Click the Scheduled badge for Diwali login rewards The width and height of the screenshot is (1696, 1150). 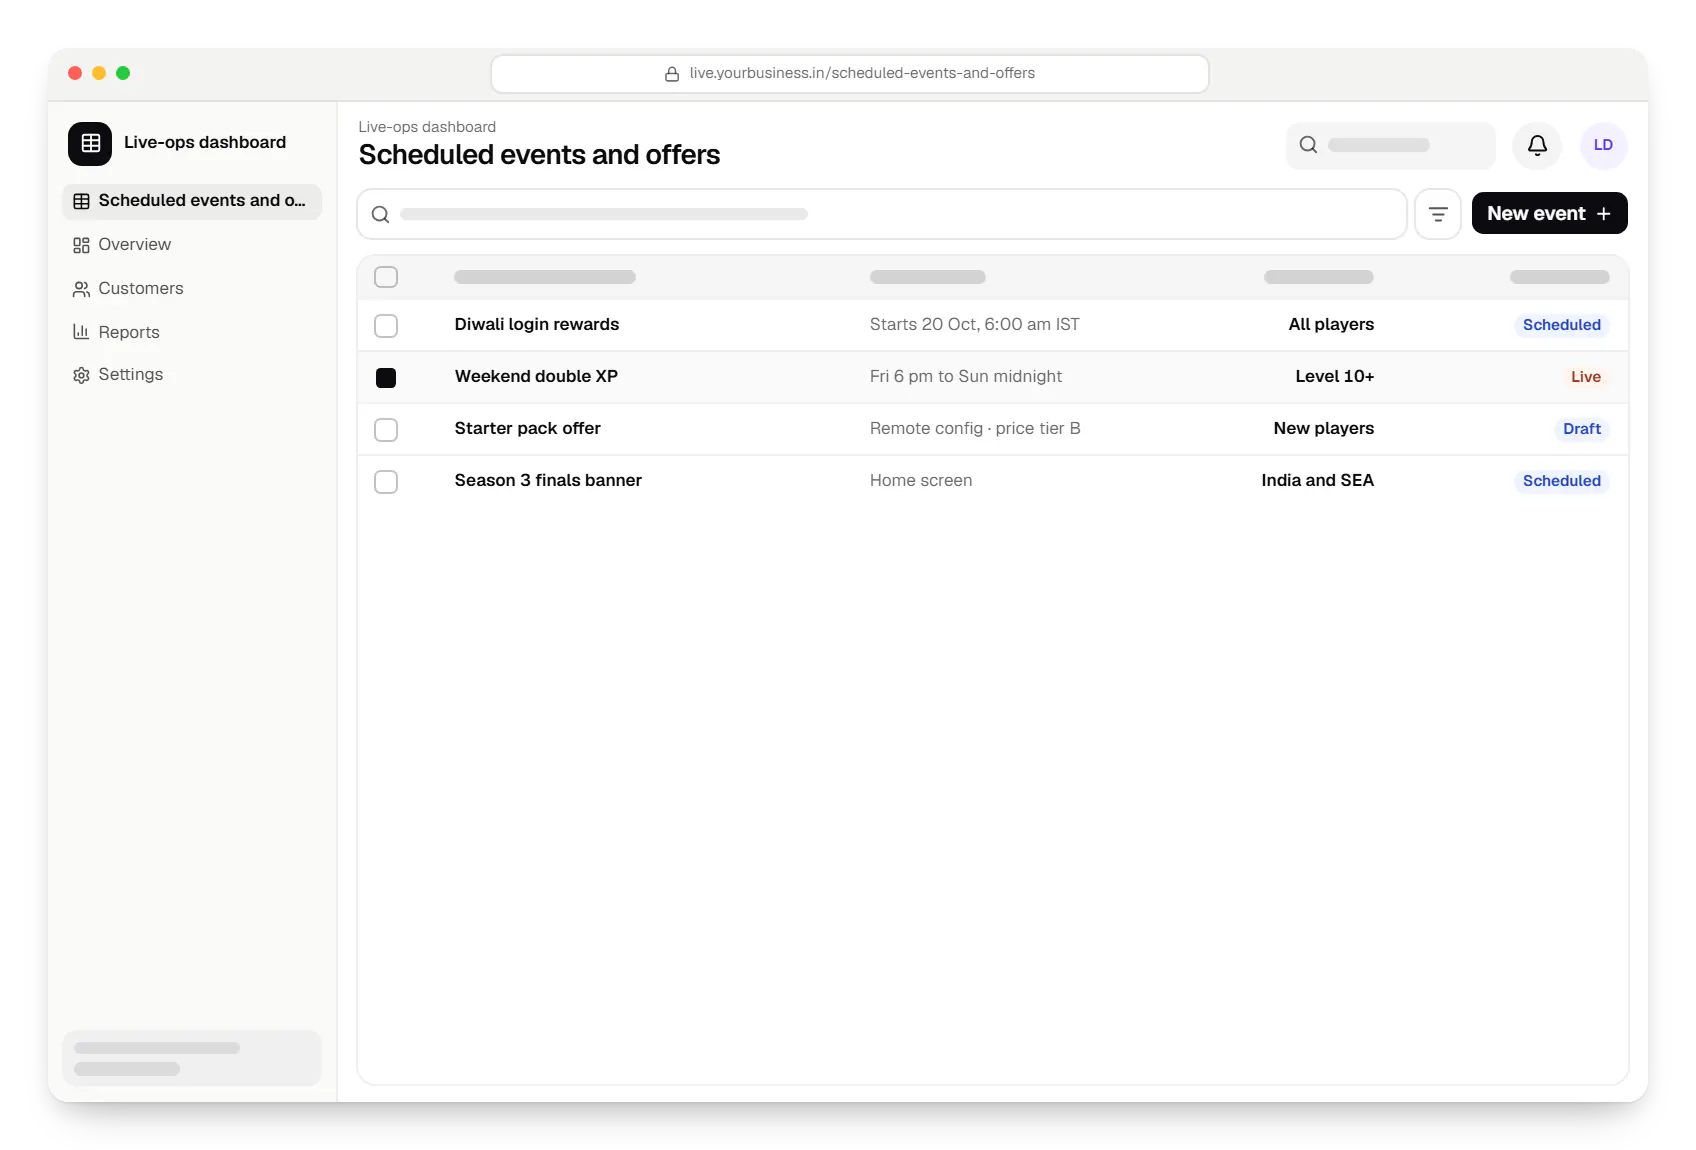[x=1561, y=325]
